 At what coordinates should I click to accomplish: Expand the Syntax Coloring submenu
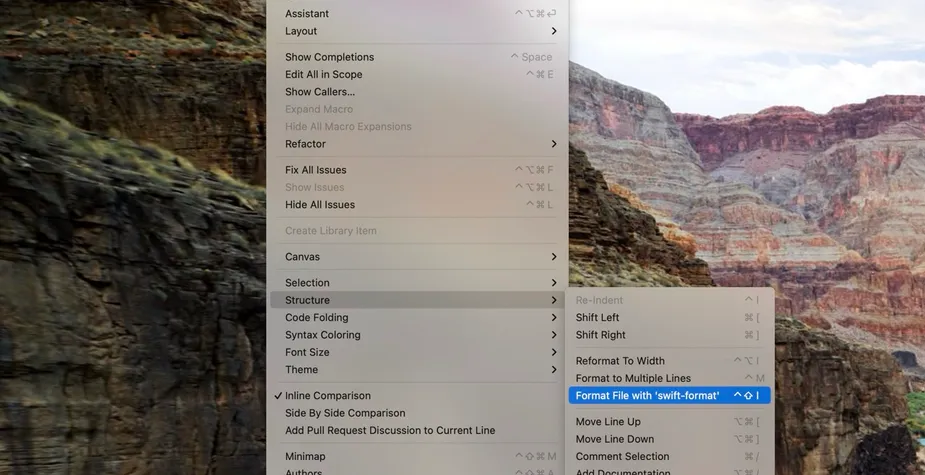(x=417, y=335)
